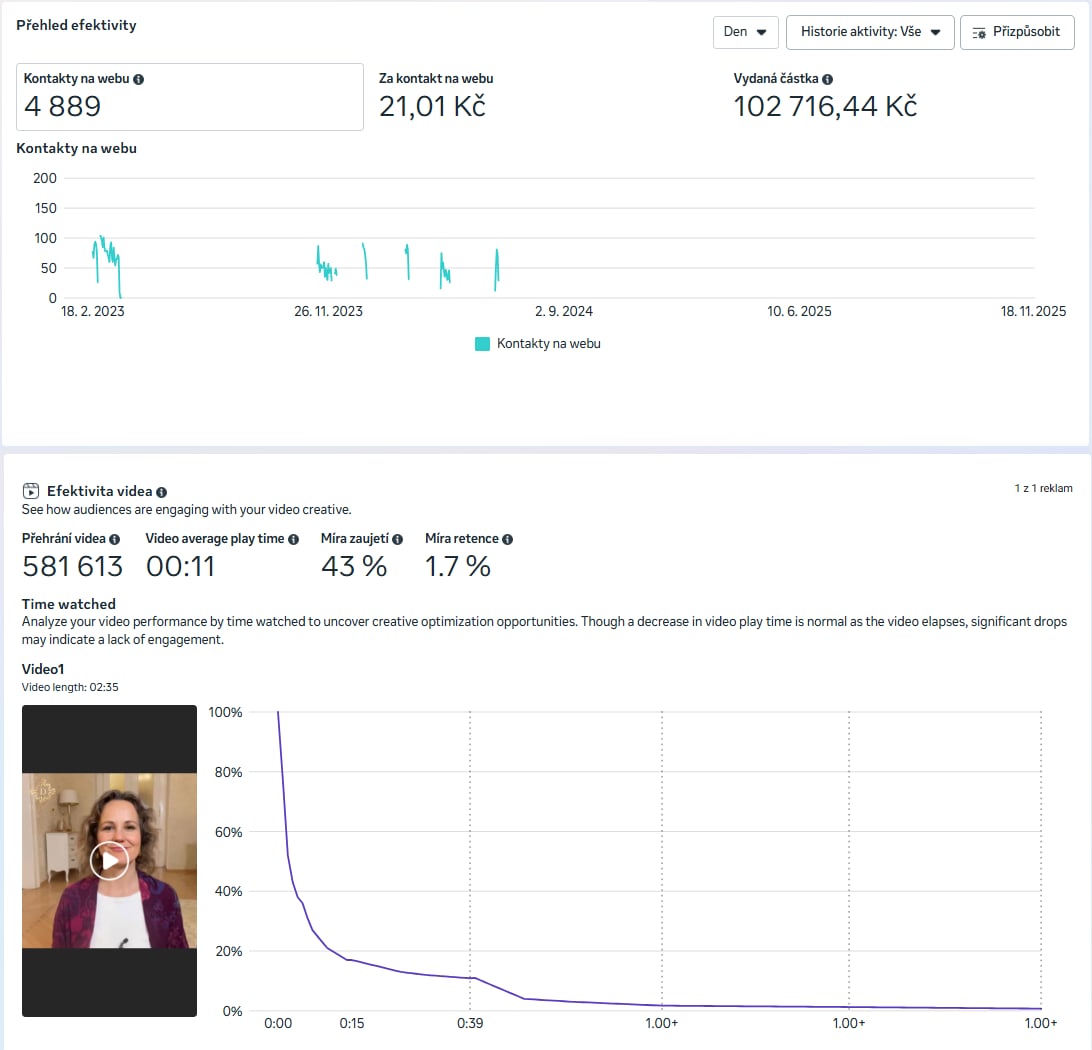This screenshot has width=1092, height=1050.
Task: Click the video reel icon before Efektivita videa
Action: point(31,491)
